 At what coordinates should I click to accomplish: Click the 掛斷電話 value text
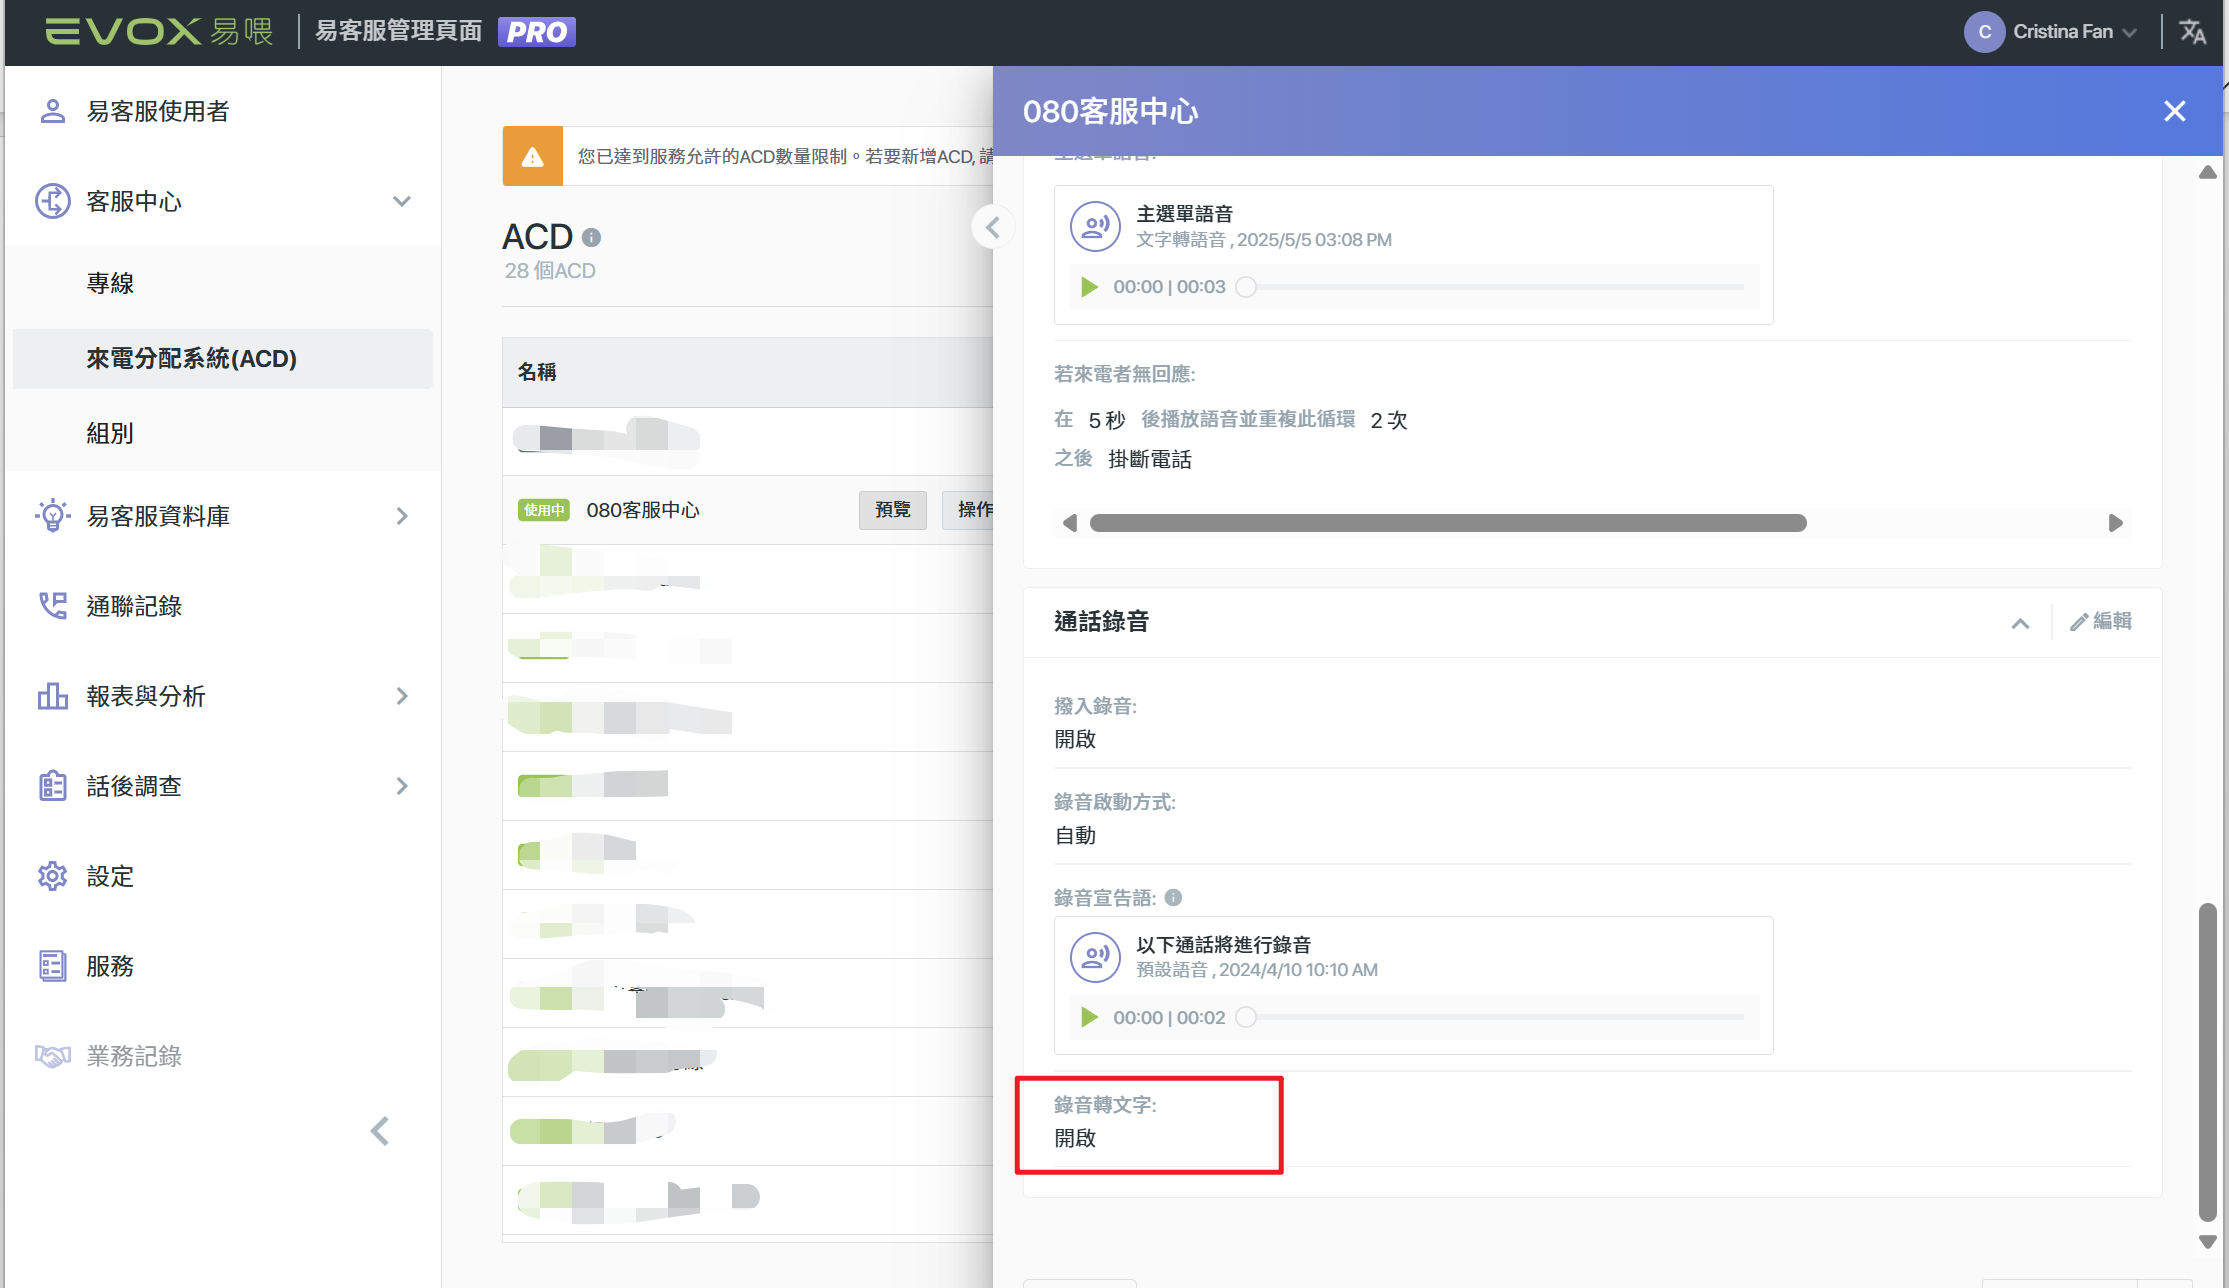(1150, 459)
